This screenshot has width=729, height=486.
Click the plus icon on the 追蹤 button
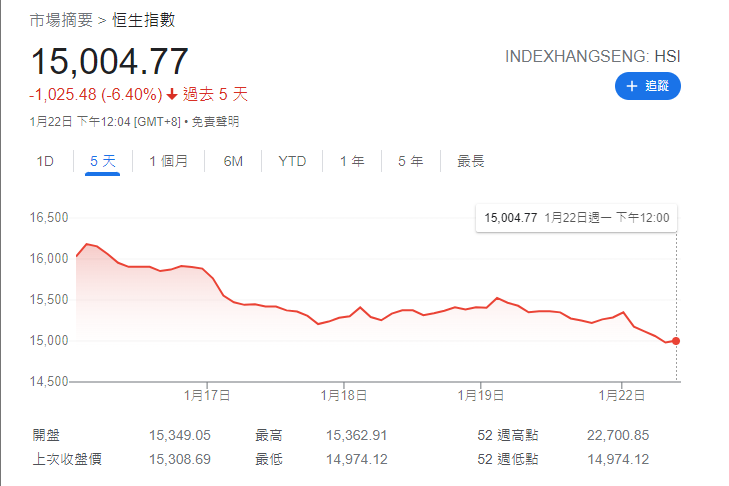pyautogui.click(x=632, y=87)
